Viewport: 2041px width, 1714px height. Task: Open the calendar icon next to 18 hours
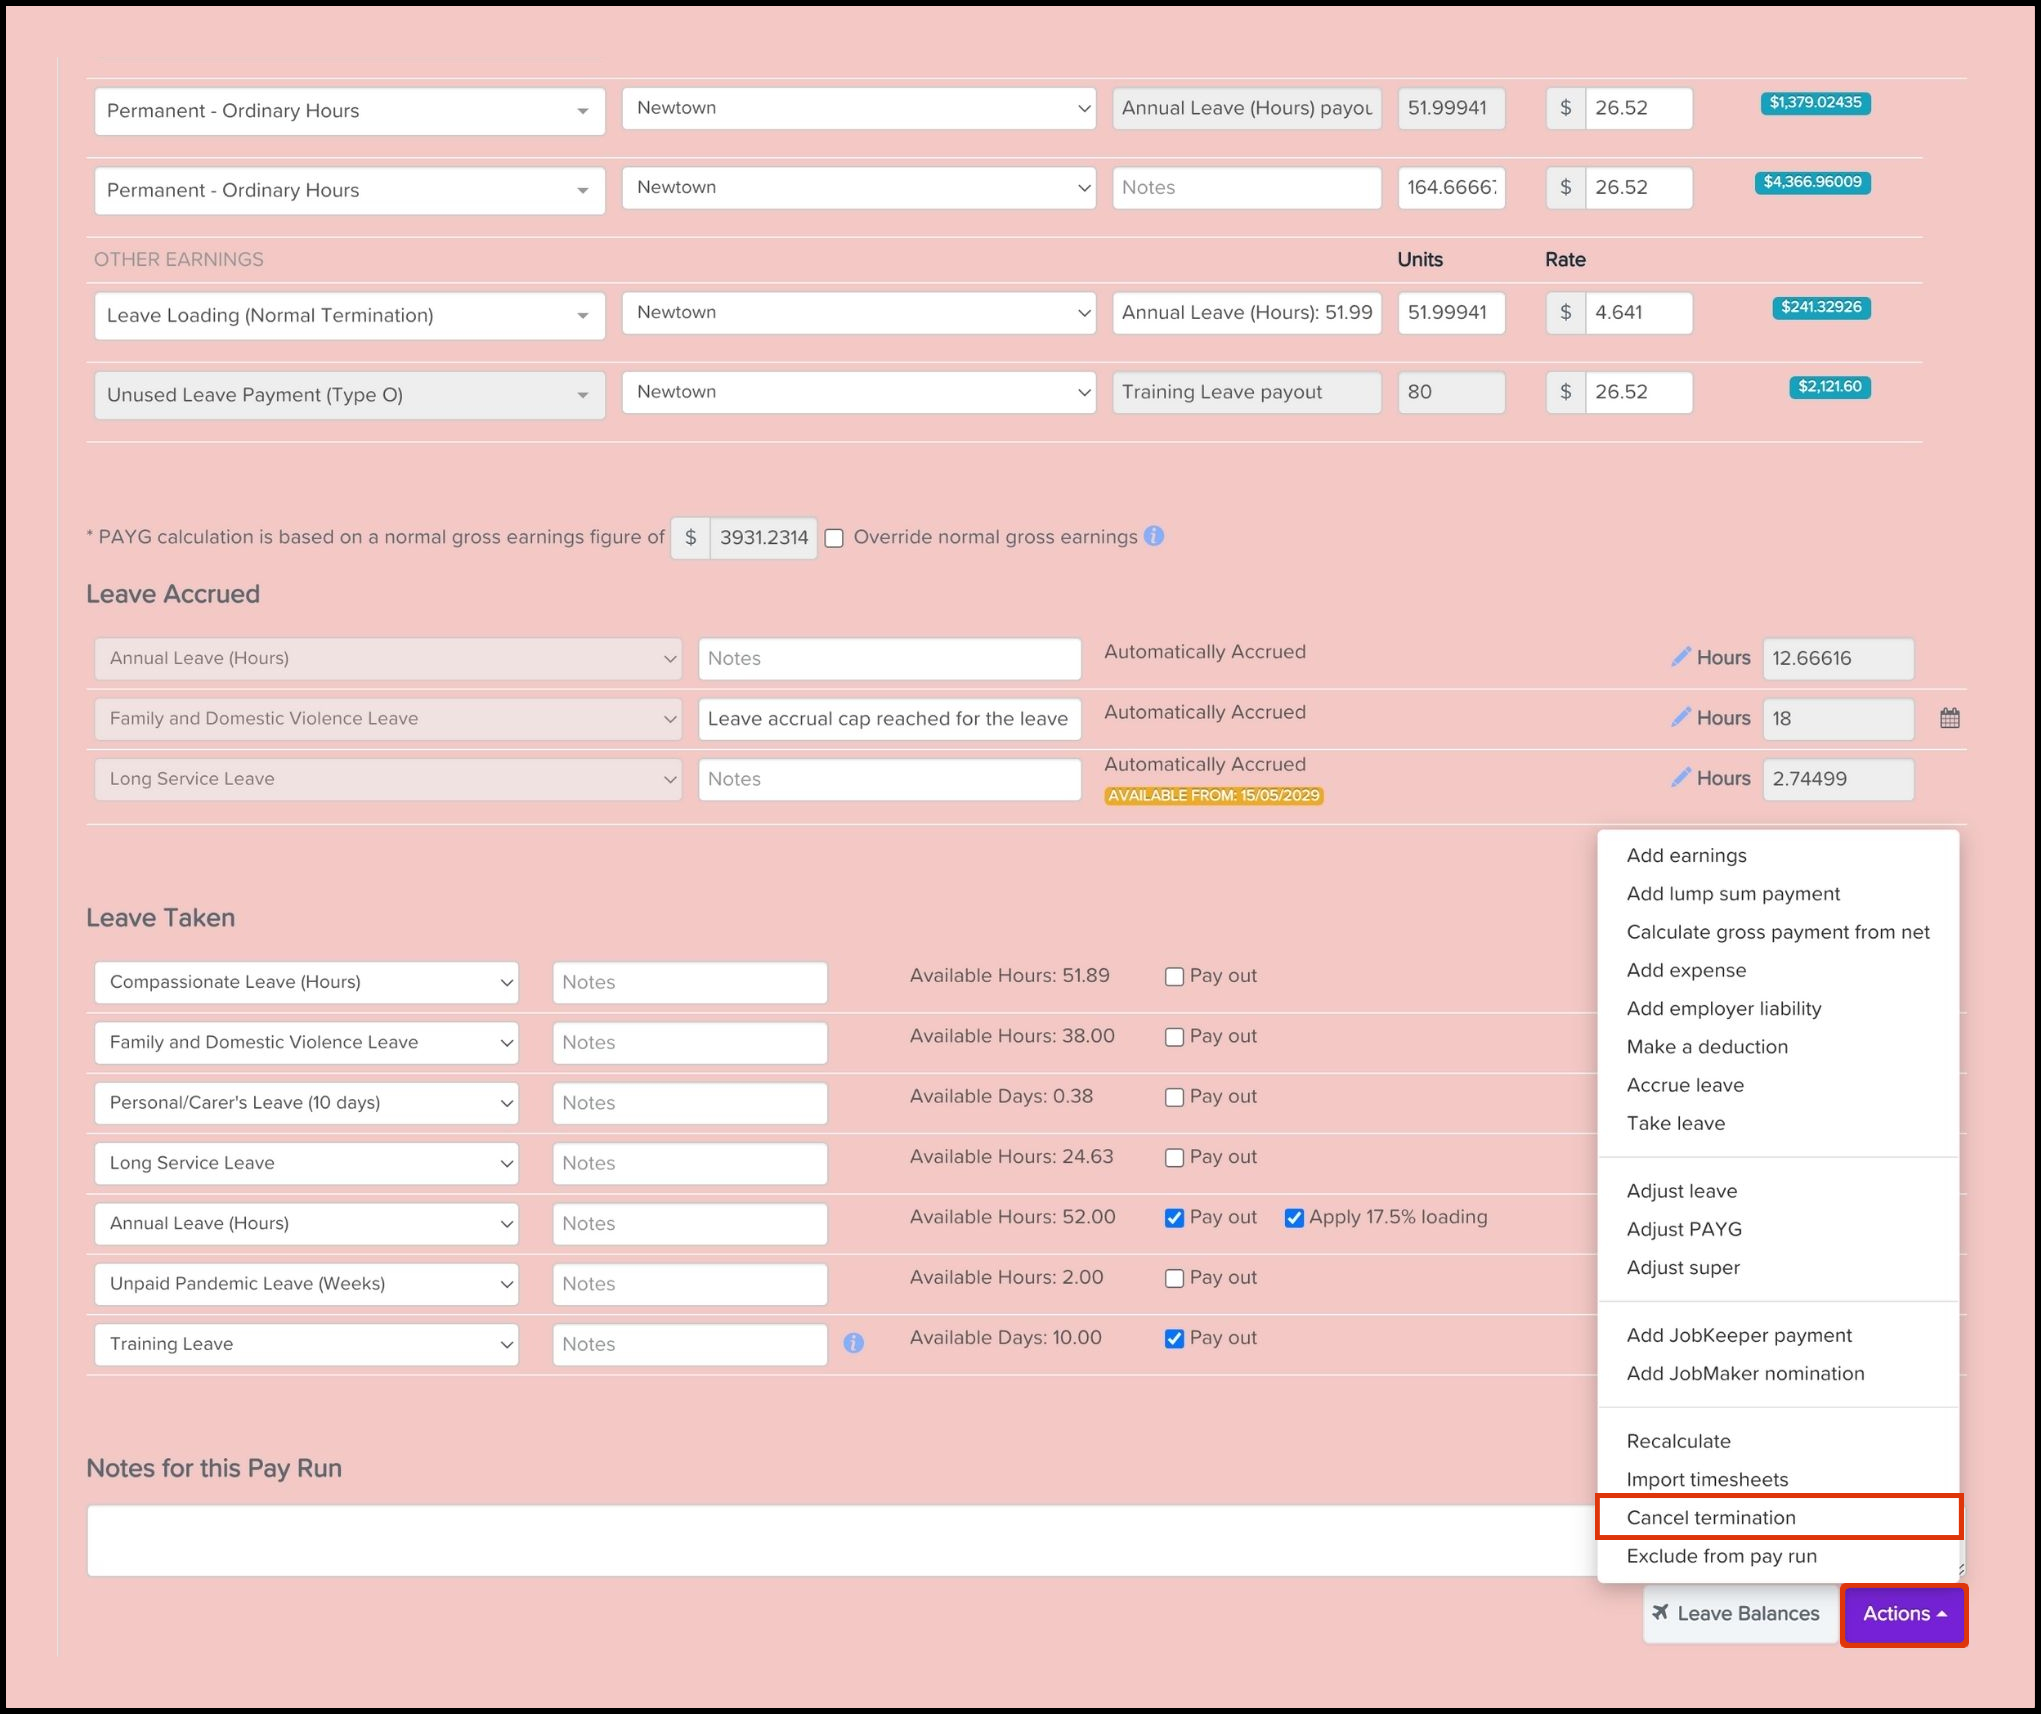pos(1949,718)
